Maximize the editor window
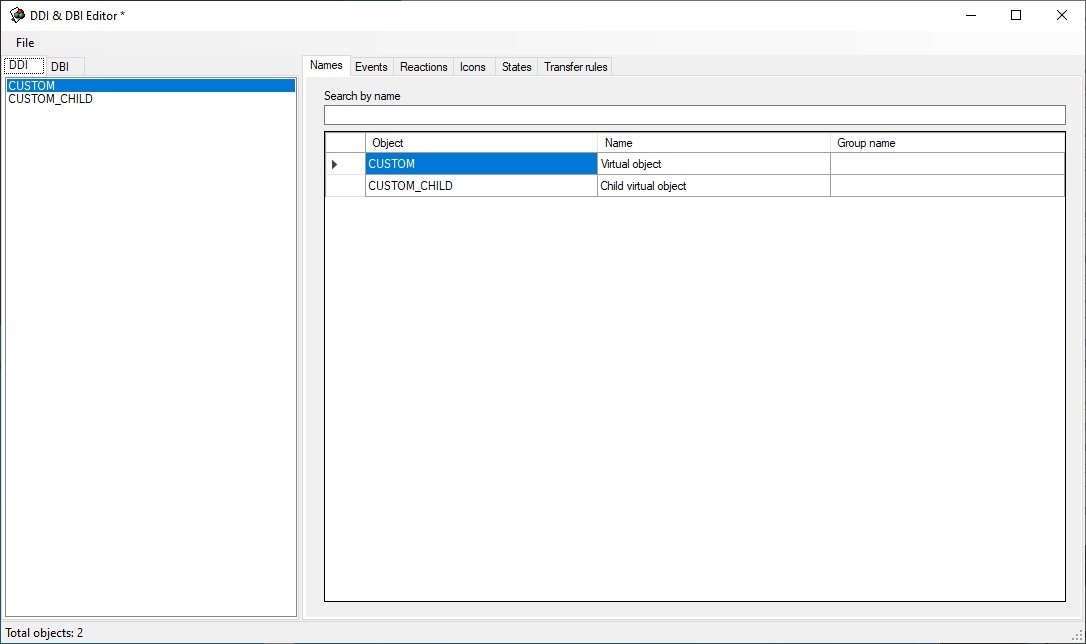 point(1016,15)
